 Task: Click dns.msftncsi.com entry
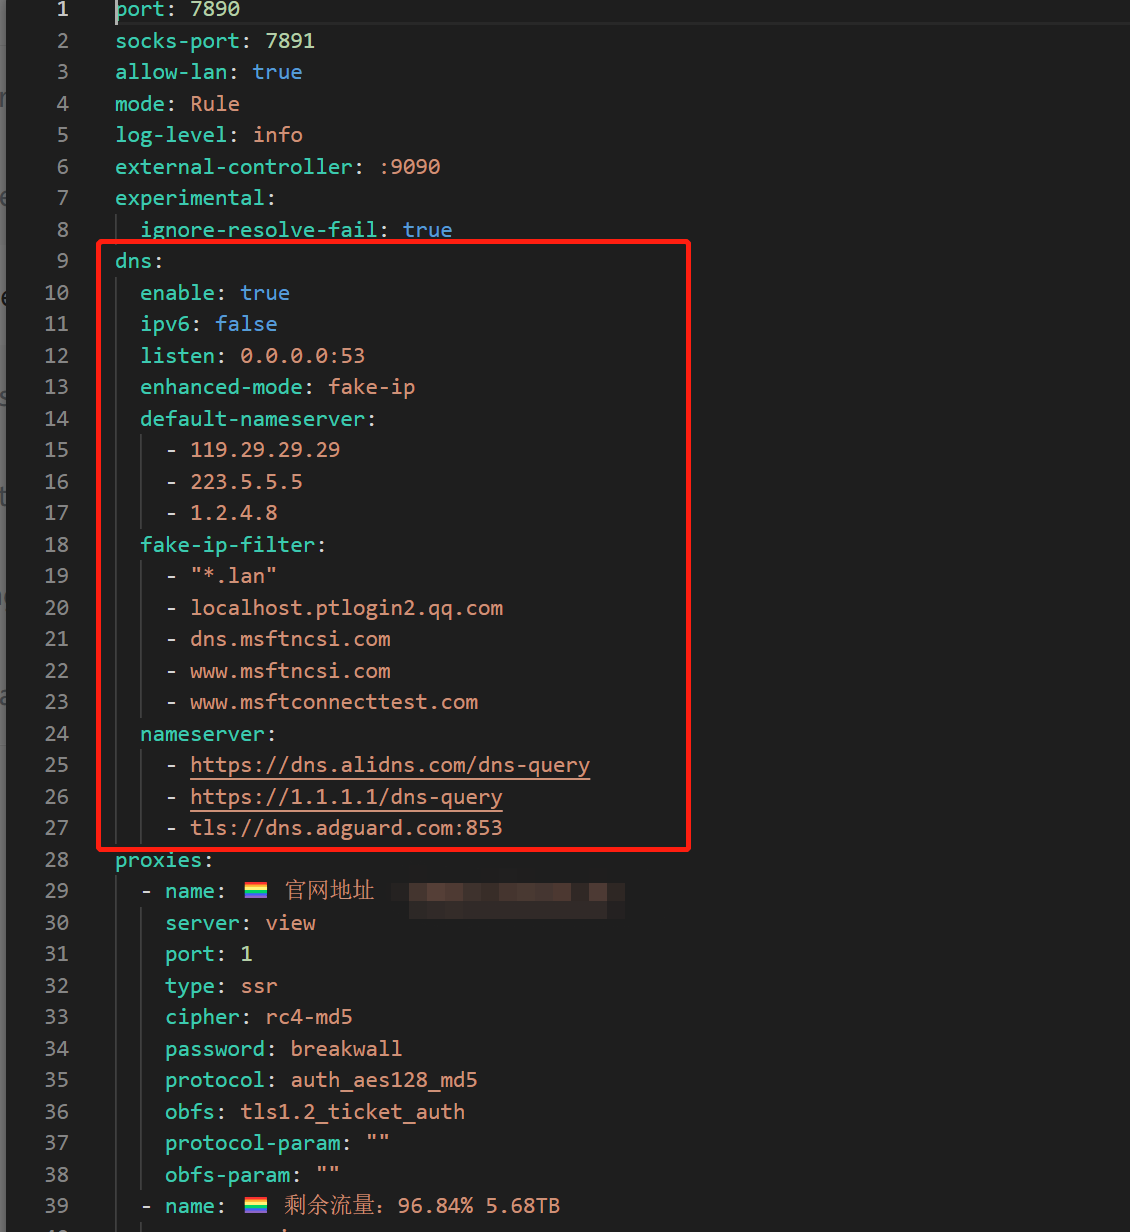coord(290,639)
